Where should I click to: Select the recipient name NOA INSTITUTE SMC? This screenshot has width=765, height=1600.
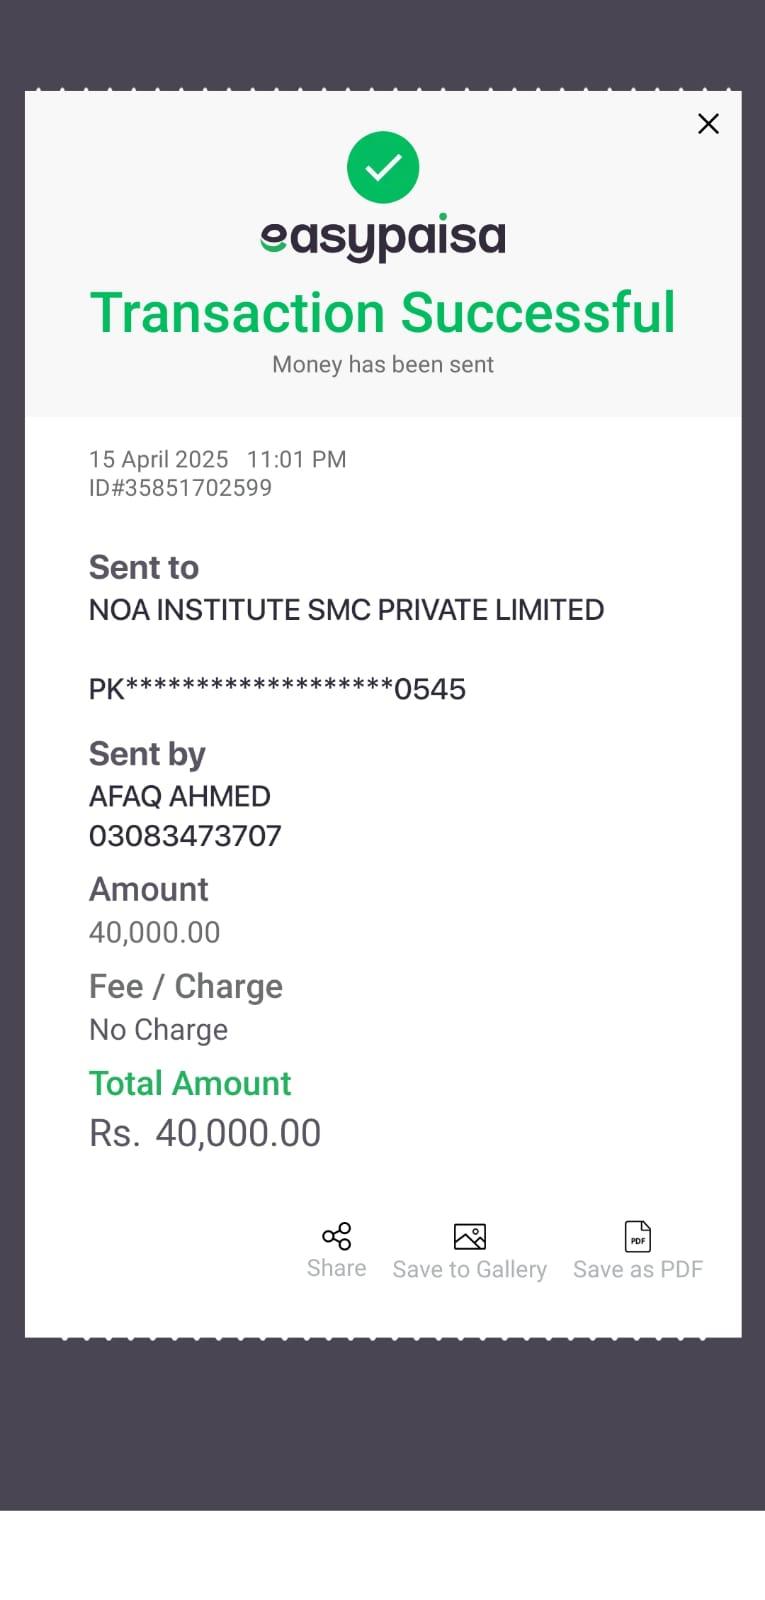(x=346, y=610)
